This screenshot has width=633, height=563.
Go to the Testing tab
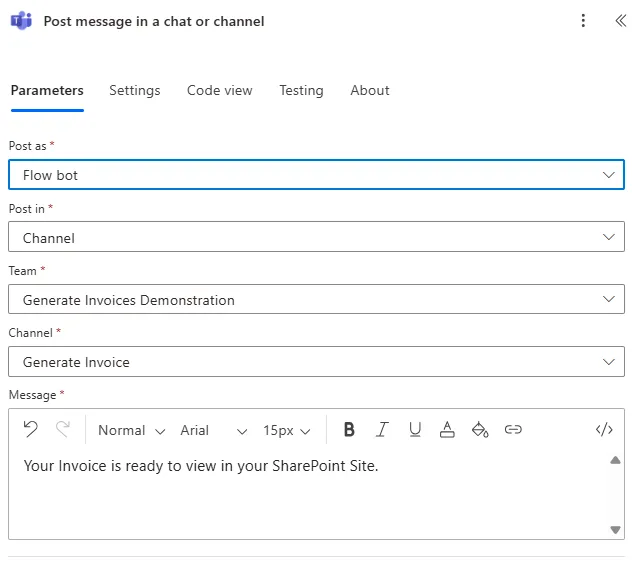[x=301, y=90]
